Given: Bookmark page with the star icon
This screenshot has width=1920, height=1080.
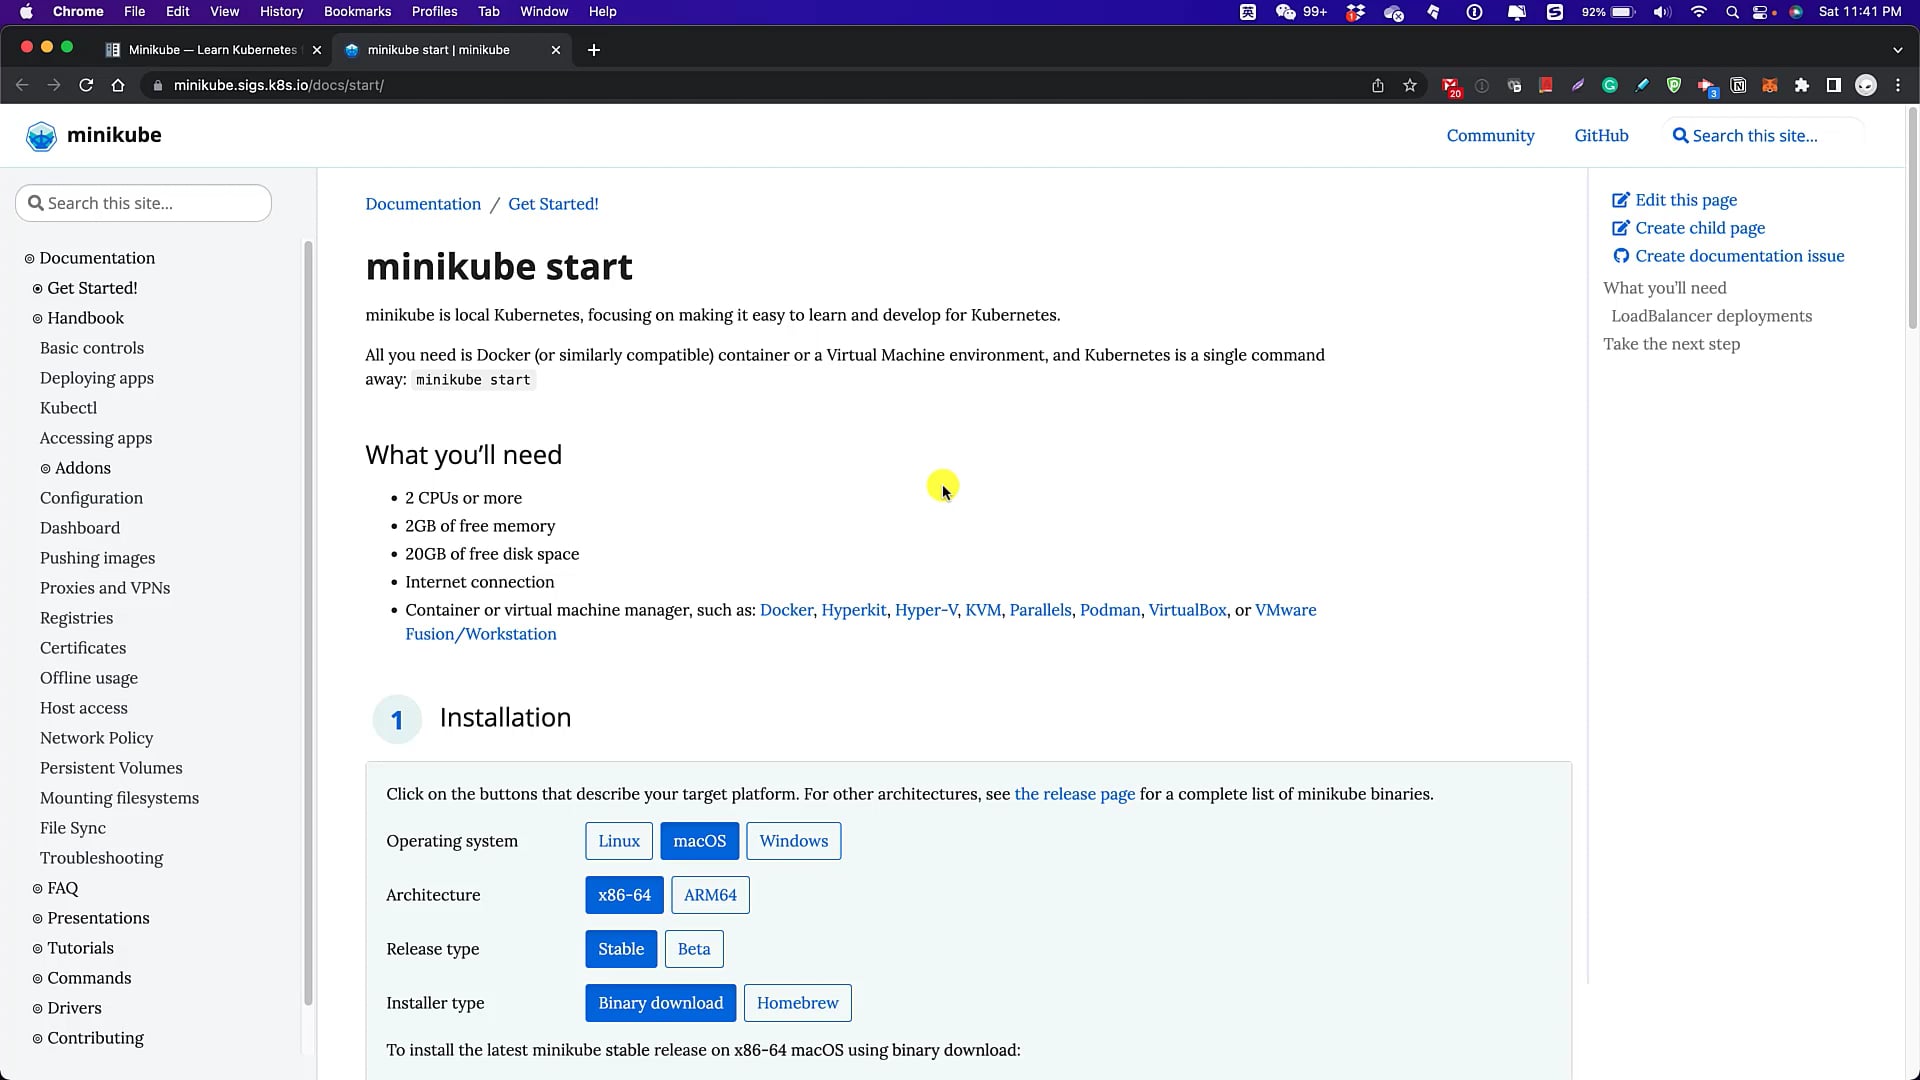Looking at the screenshot, I should coord(1410,85).
